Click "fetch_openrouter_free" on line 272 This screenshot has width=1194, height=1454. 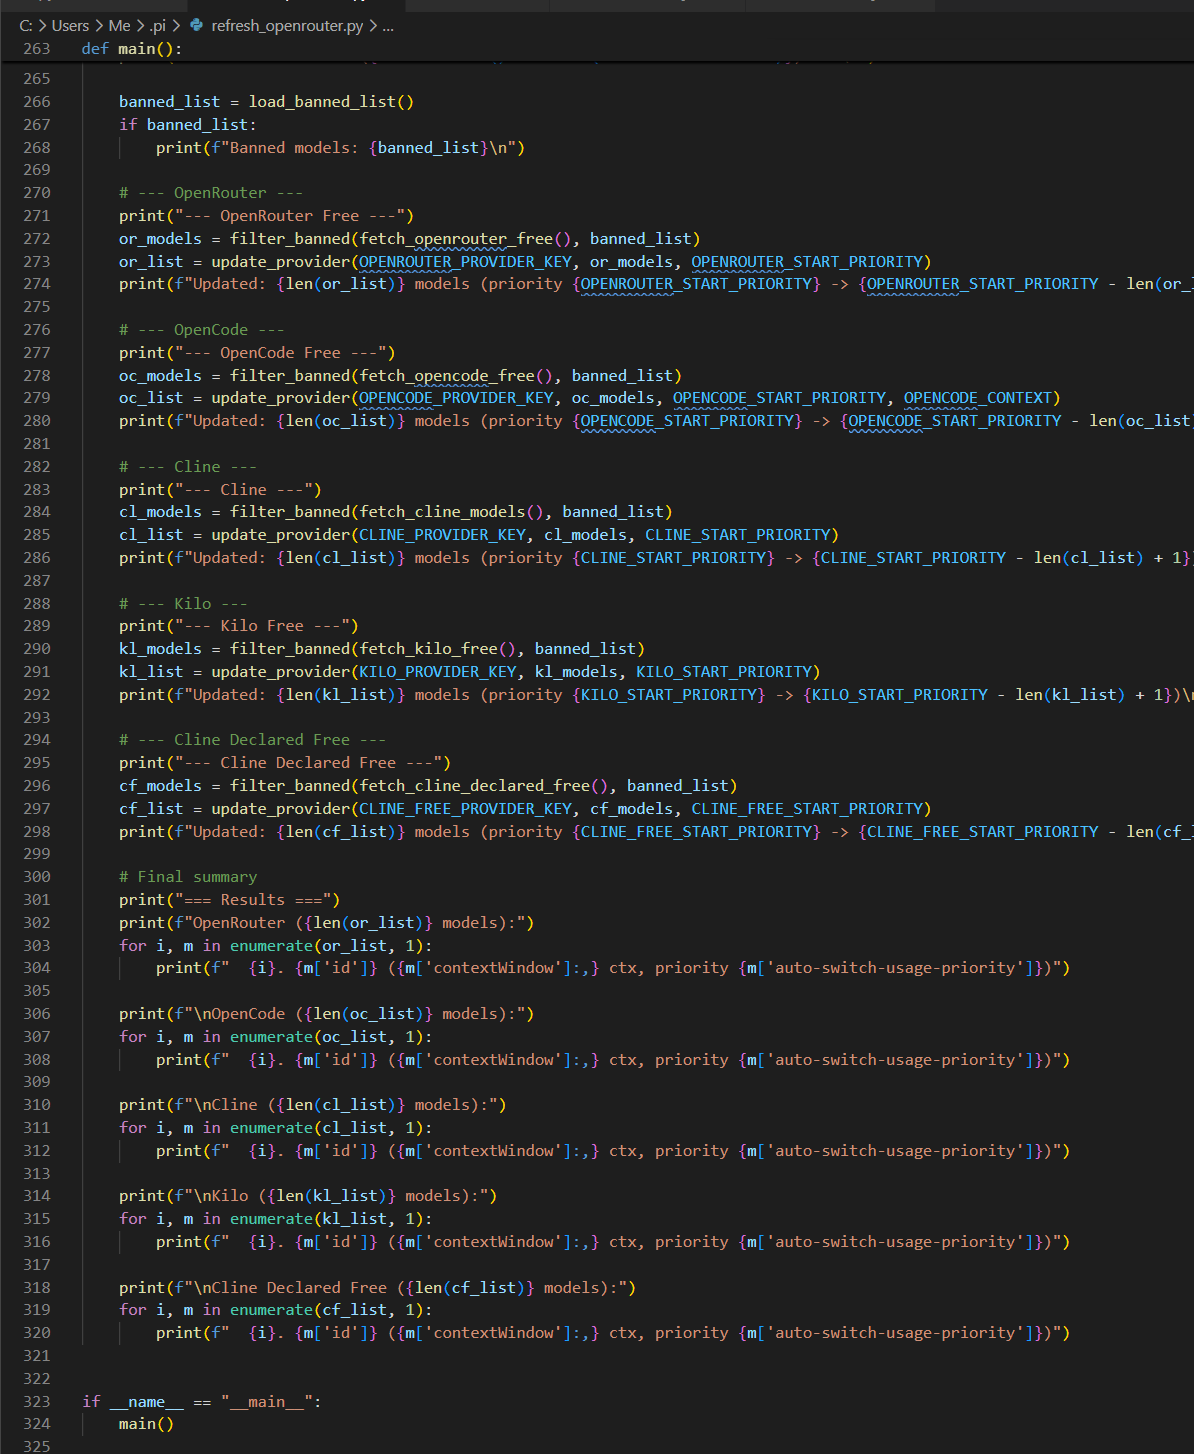[456, 239]
